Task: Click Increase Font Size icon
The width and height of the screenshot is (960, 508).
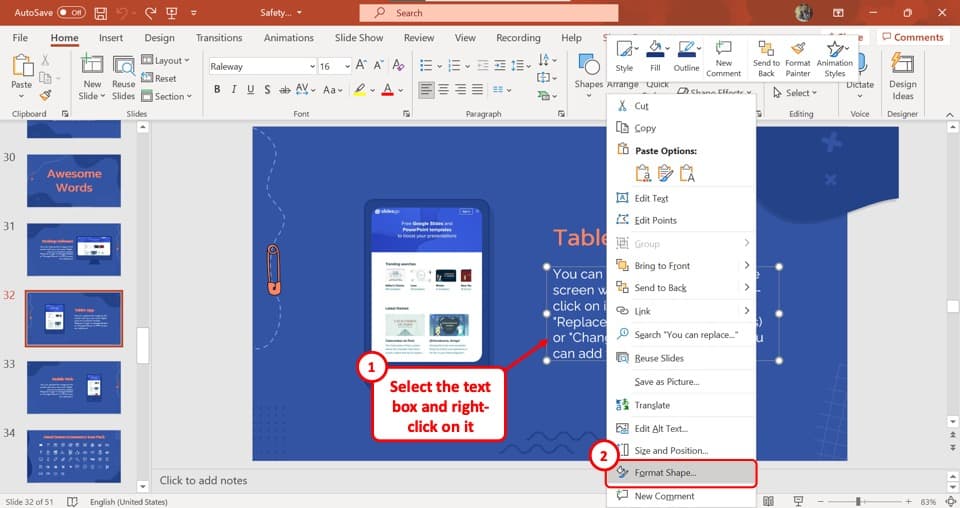Action: (x=361, y=64)
